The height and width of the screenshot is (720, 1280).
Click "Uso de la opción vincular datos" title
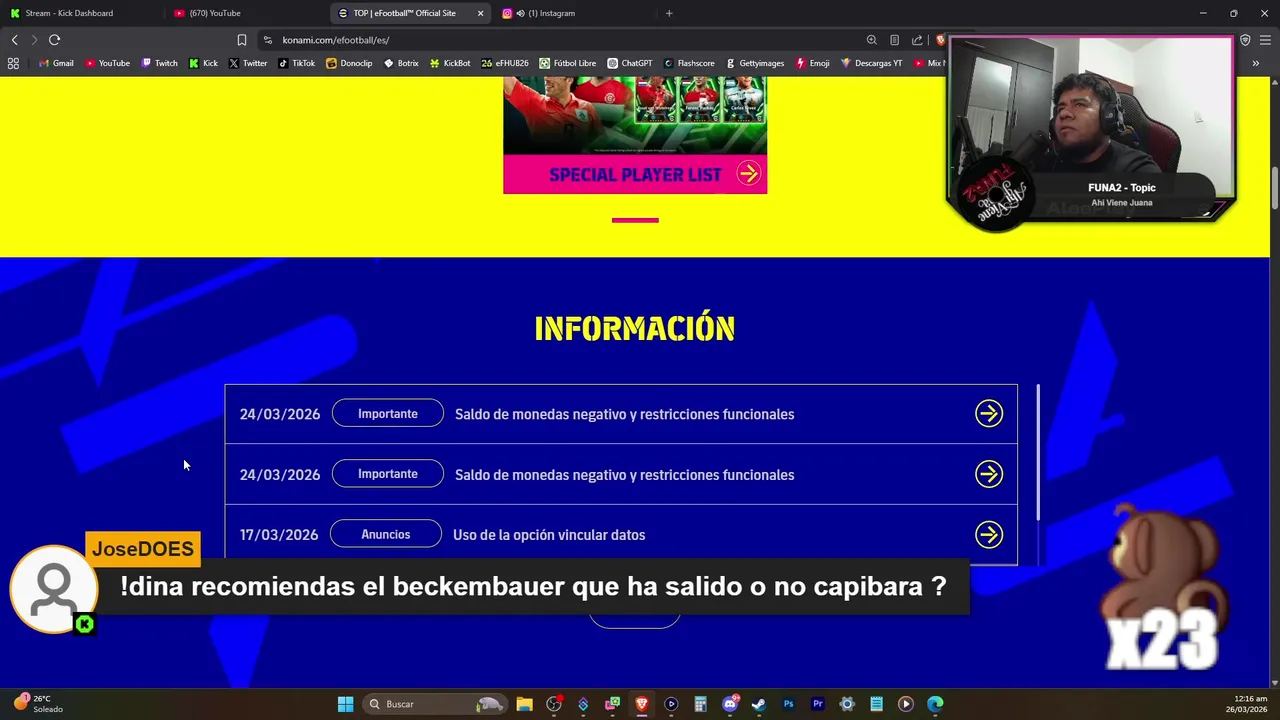pos(549,535)
